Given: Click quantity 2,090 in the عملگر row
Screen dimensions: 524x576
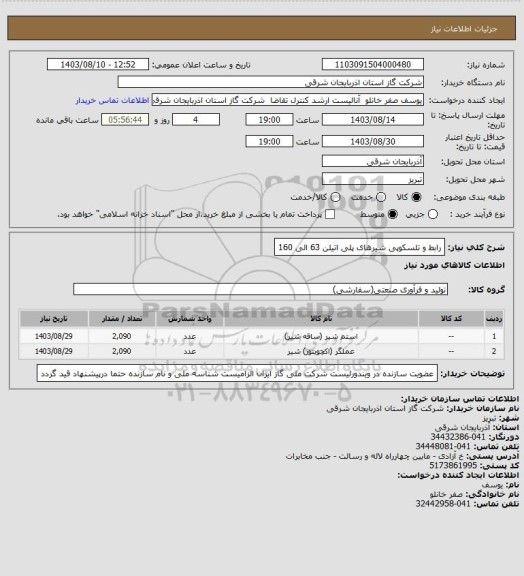Looking at the screenshot, I should tap(122, 351).
